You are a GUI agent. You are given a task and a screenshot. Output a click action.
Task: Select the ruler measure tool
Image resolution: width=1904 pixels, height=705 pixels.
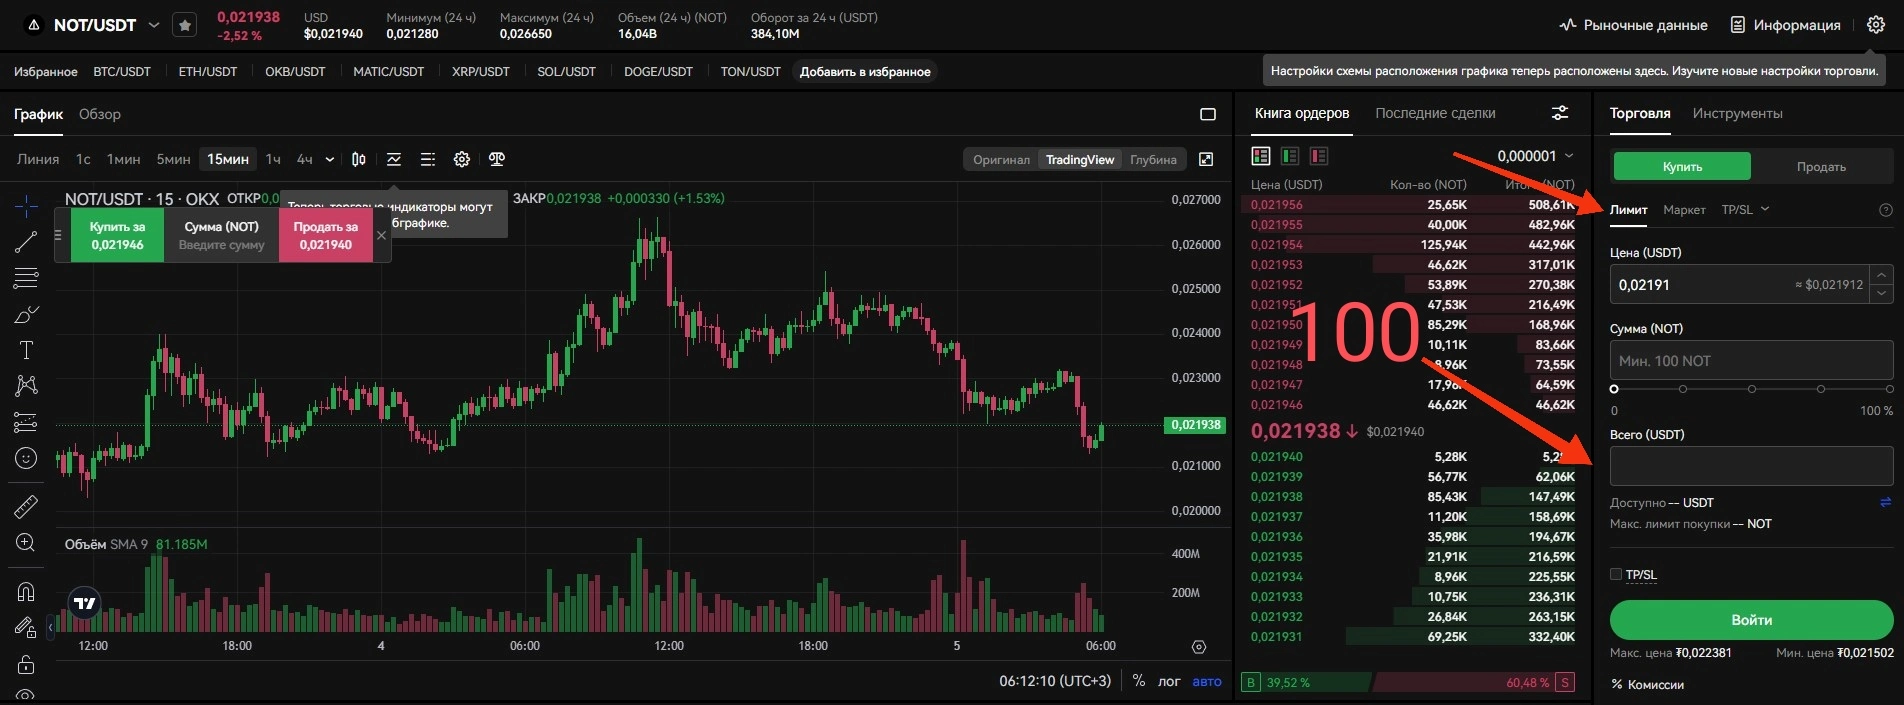tap(26, 506)
